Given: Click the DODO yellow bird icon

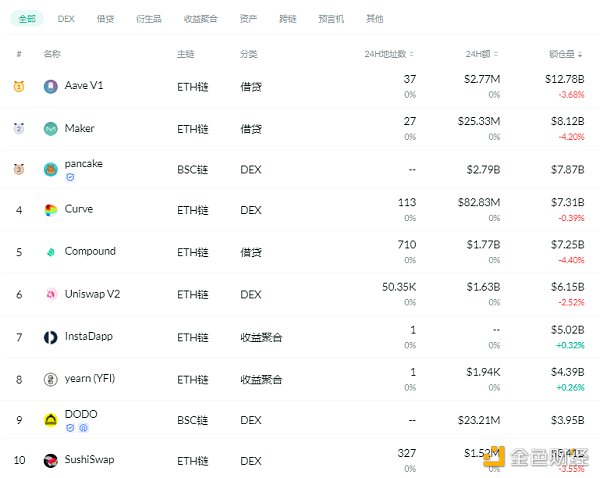Looking at the screenshot, I should click(50, 420).
